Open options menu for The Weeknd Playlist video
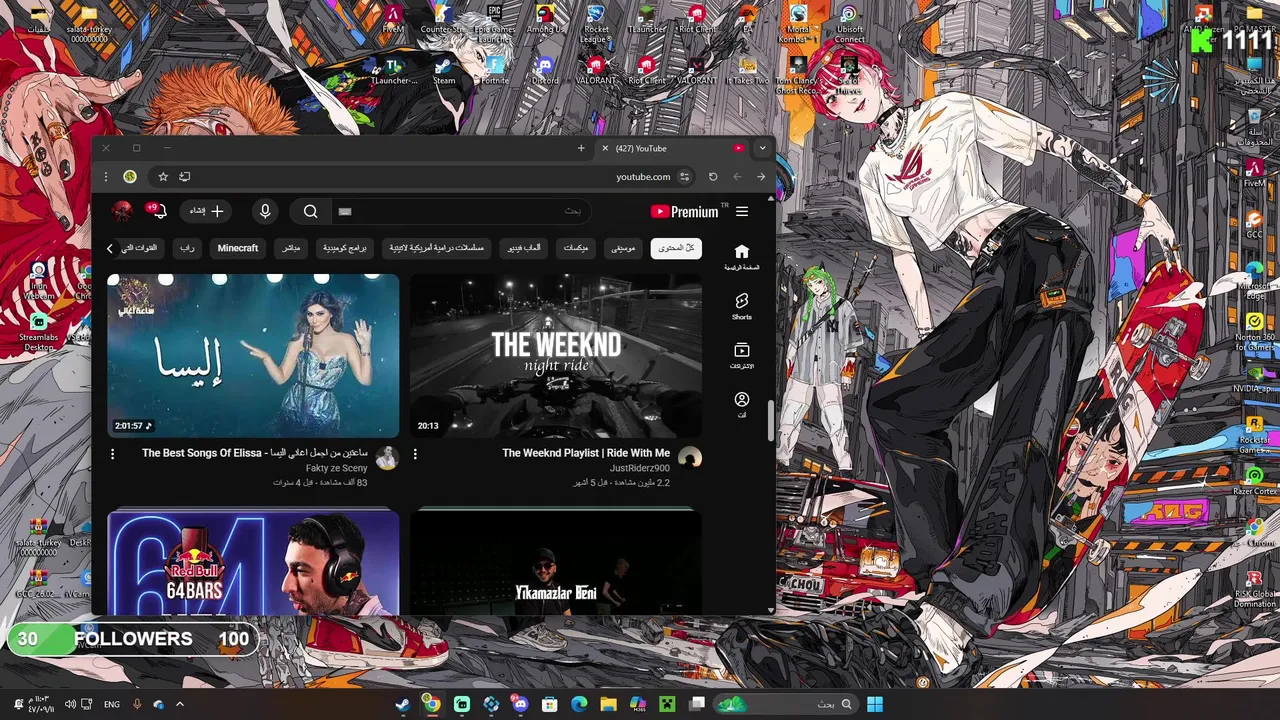1280x720 pixels. pyautogui.click(x=415, y=454)
